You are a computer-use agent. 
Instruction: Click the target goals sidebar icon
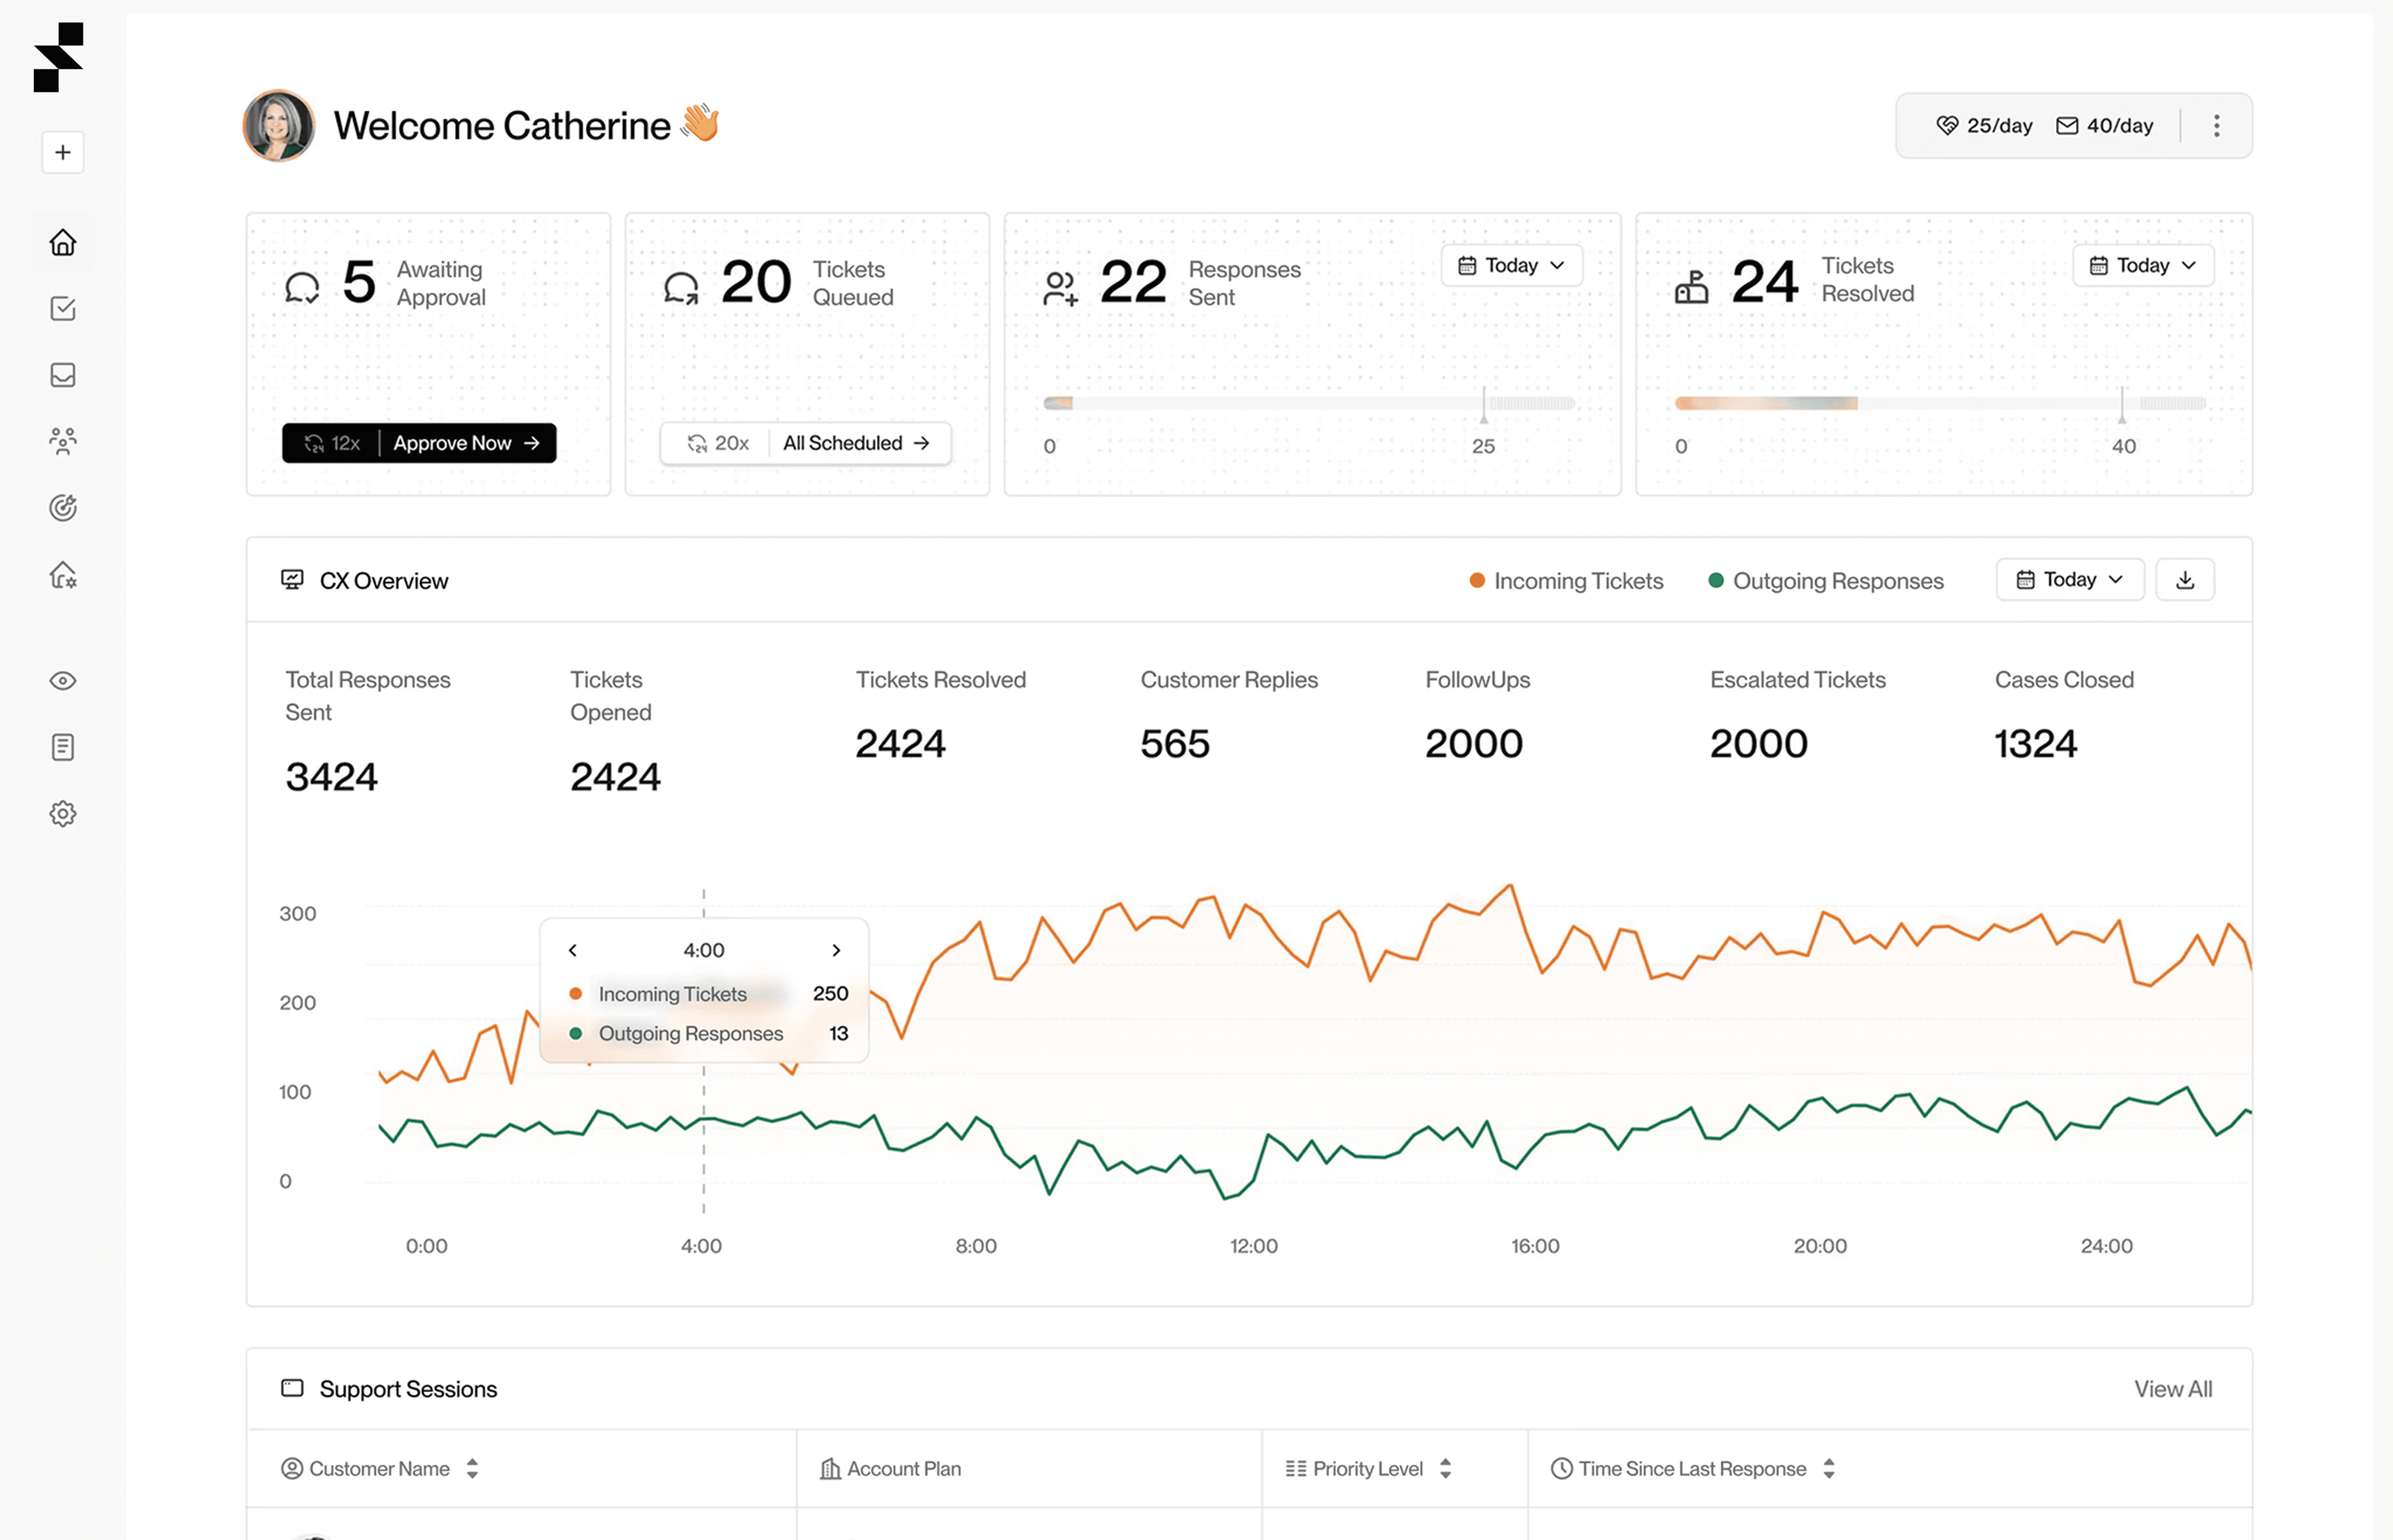tap(63, 508)
